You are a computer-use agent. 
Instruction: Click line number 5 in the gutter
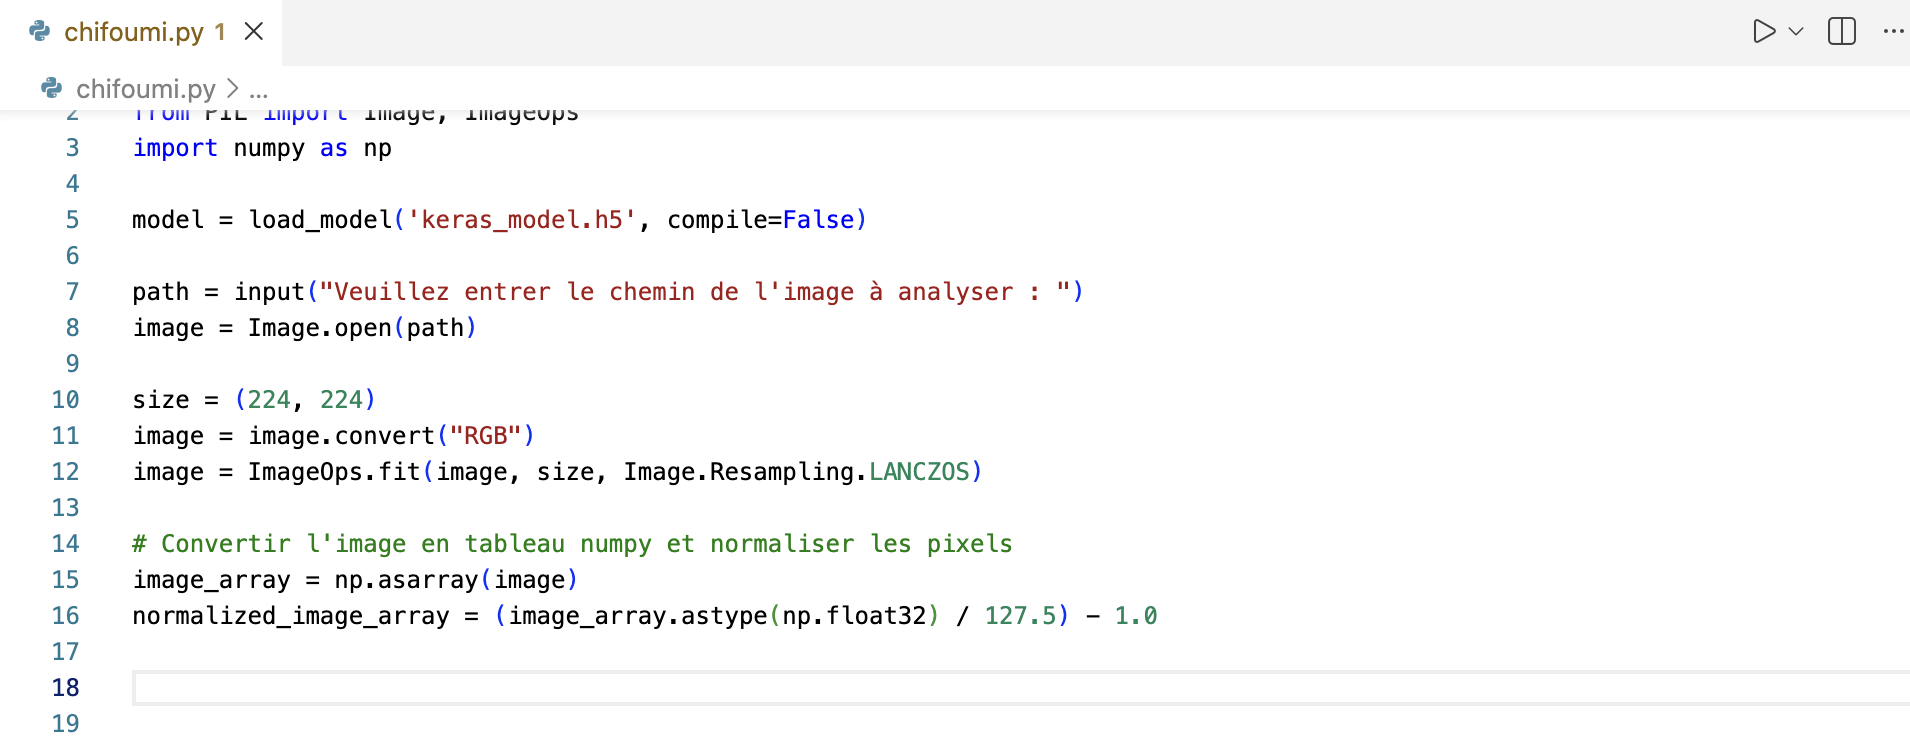pyautogui.click(x=72, y=220)
